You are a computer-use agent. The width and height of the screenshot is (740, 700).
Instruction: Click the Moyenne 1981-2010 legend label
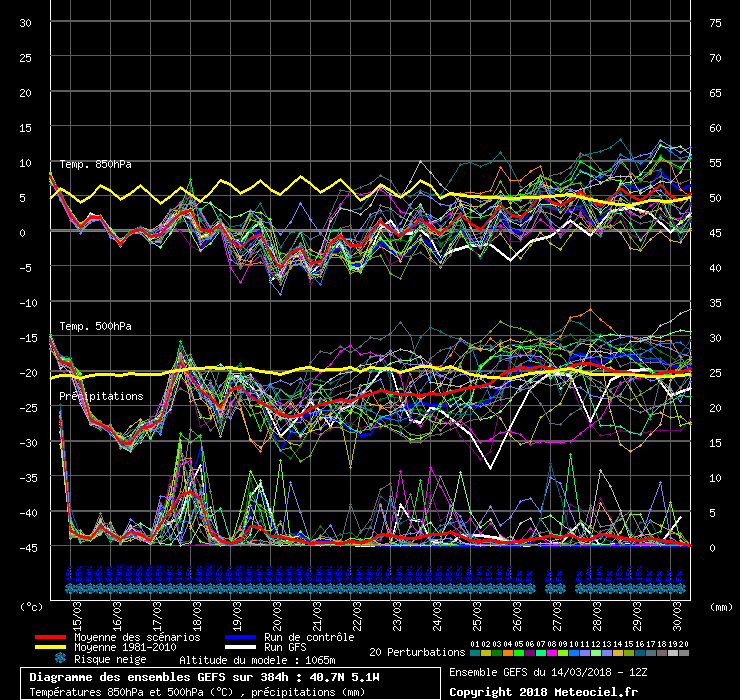coord(125,647)
